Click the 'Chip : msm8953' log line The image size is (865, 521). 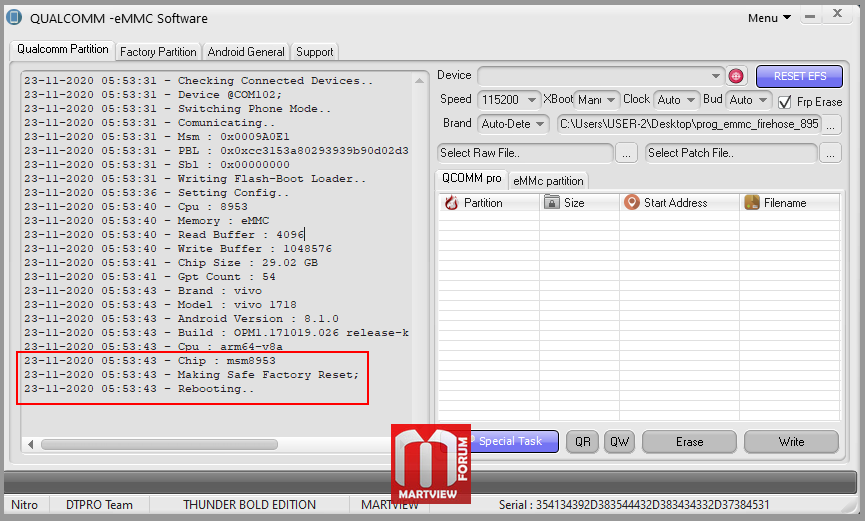pyautogui.click(x=149, y=360)
